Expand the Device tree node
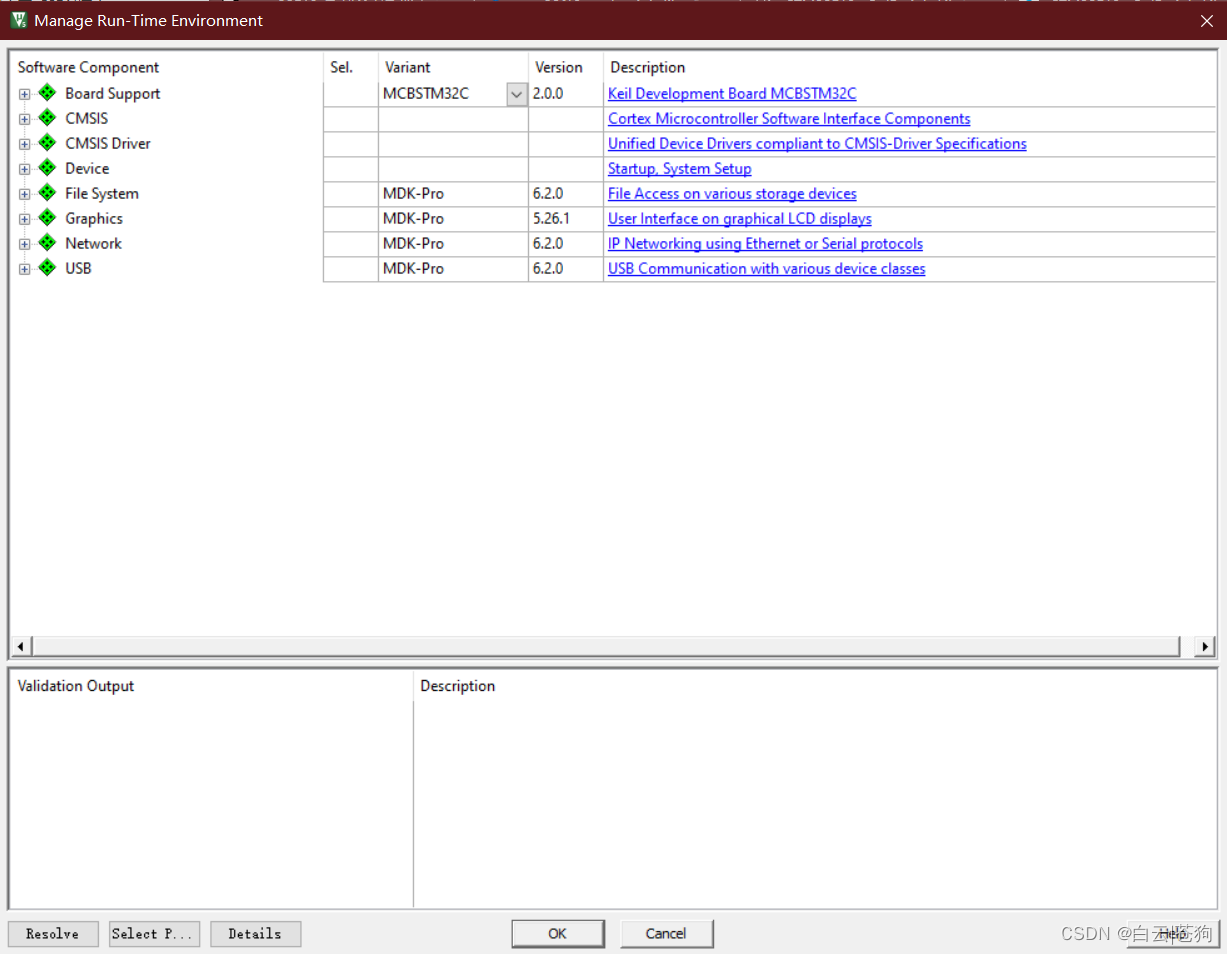Image resolution: width=1227 pixels, height=954 pixels. click(24, 169)
